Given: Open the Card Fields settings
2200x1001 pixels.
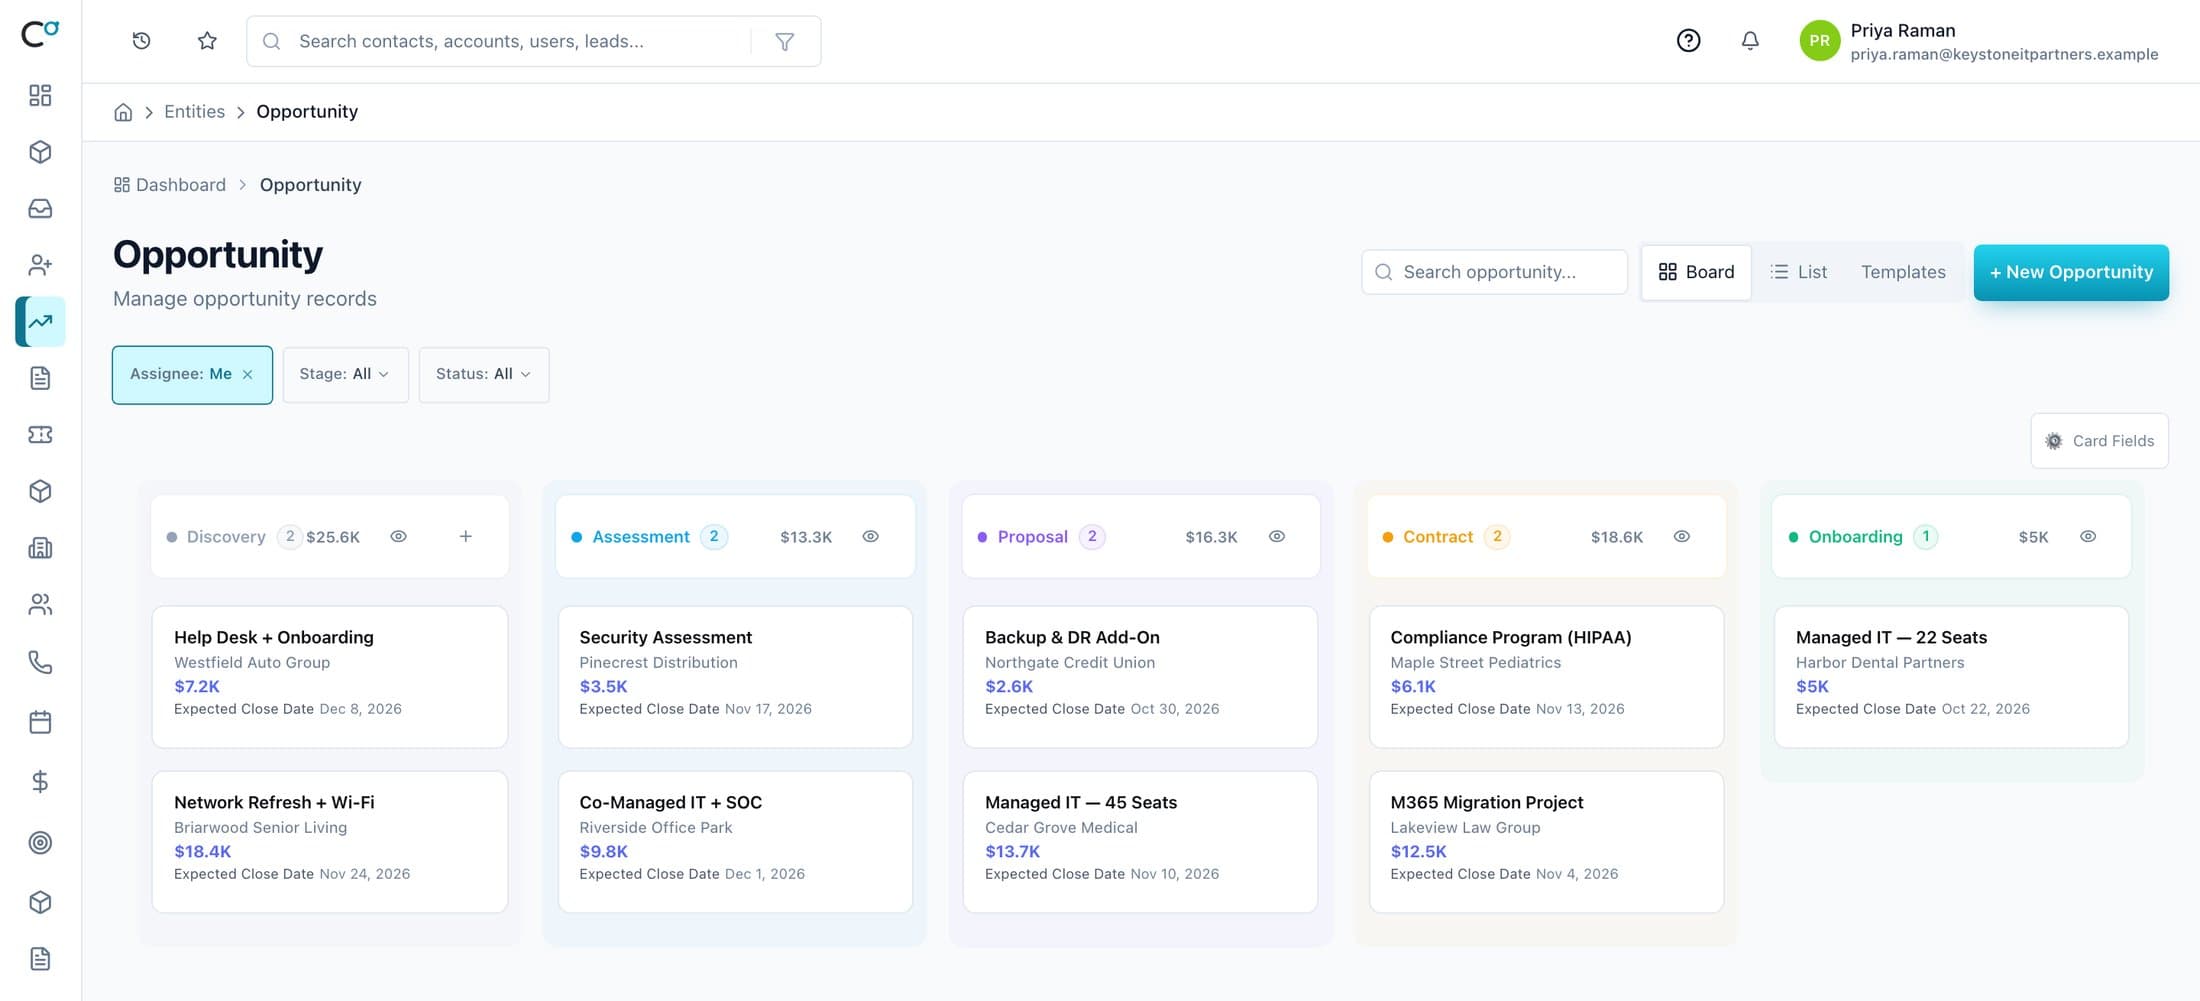Looking at the screenshot, I should pos(2099,441).
